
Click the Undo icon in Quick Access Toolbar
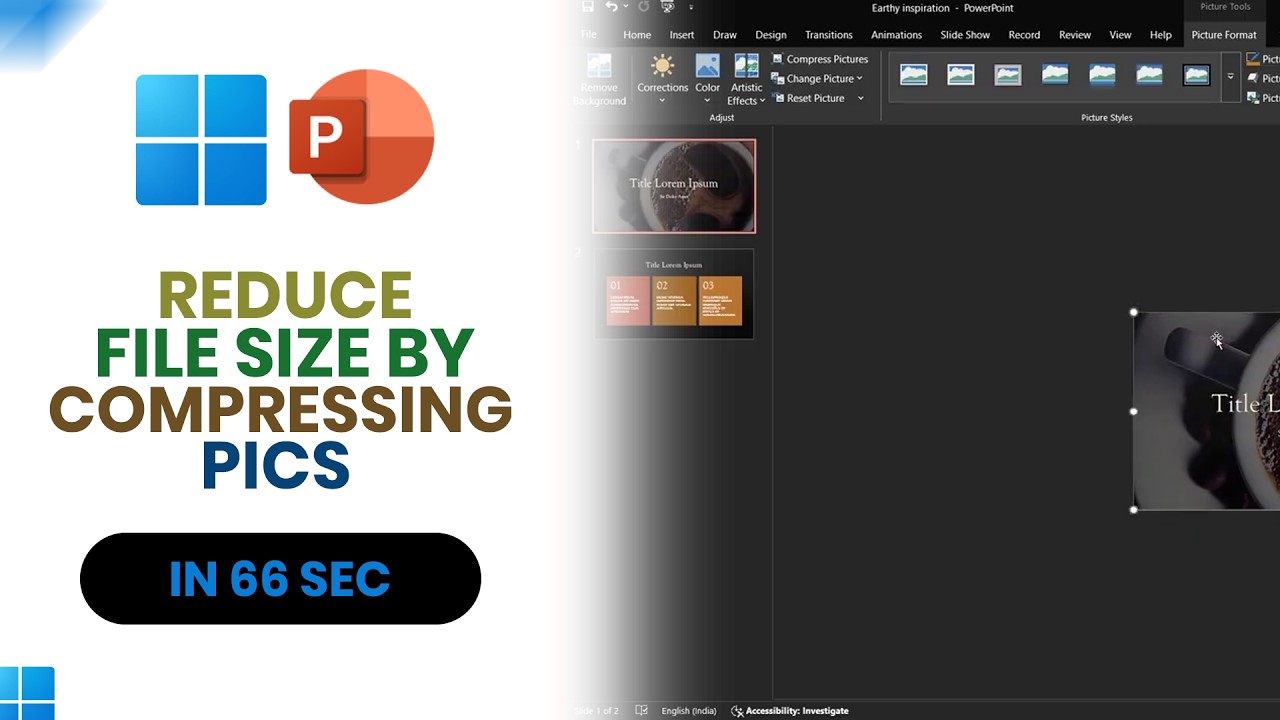(x=611, y=7)
